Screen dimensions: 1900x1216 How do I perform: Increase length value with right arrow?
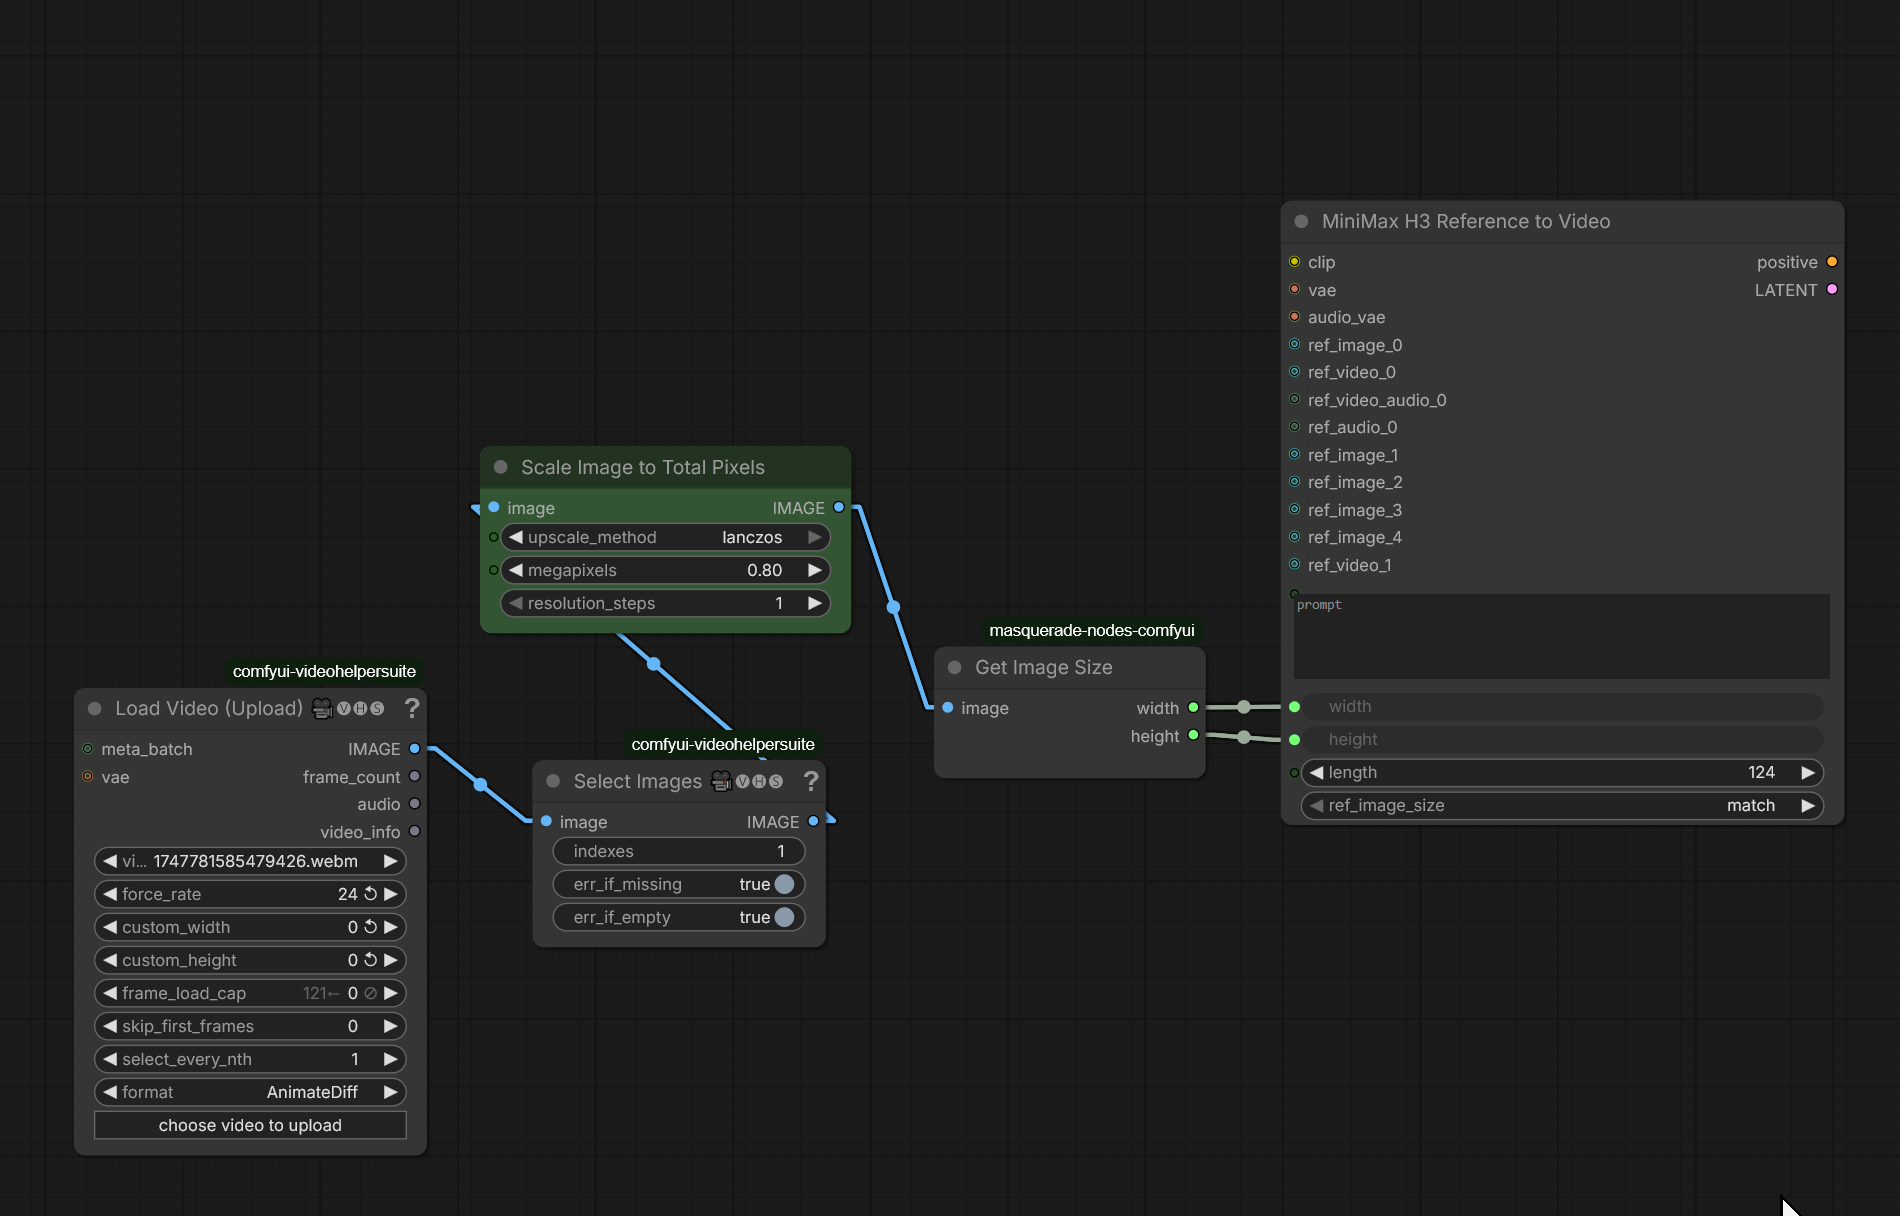point(1808,772)
